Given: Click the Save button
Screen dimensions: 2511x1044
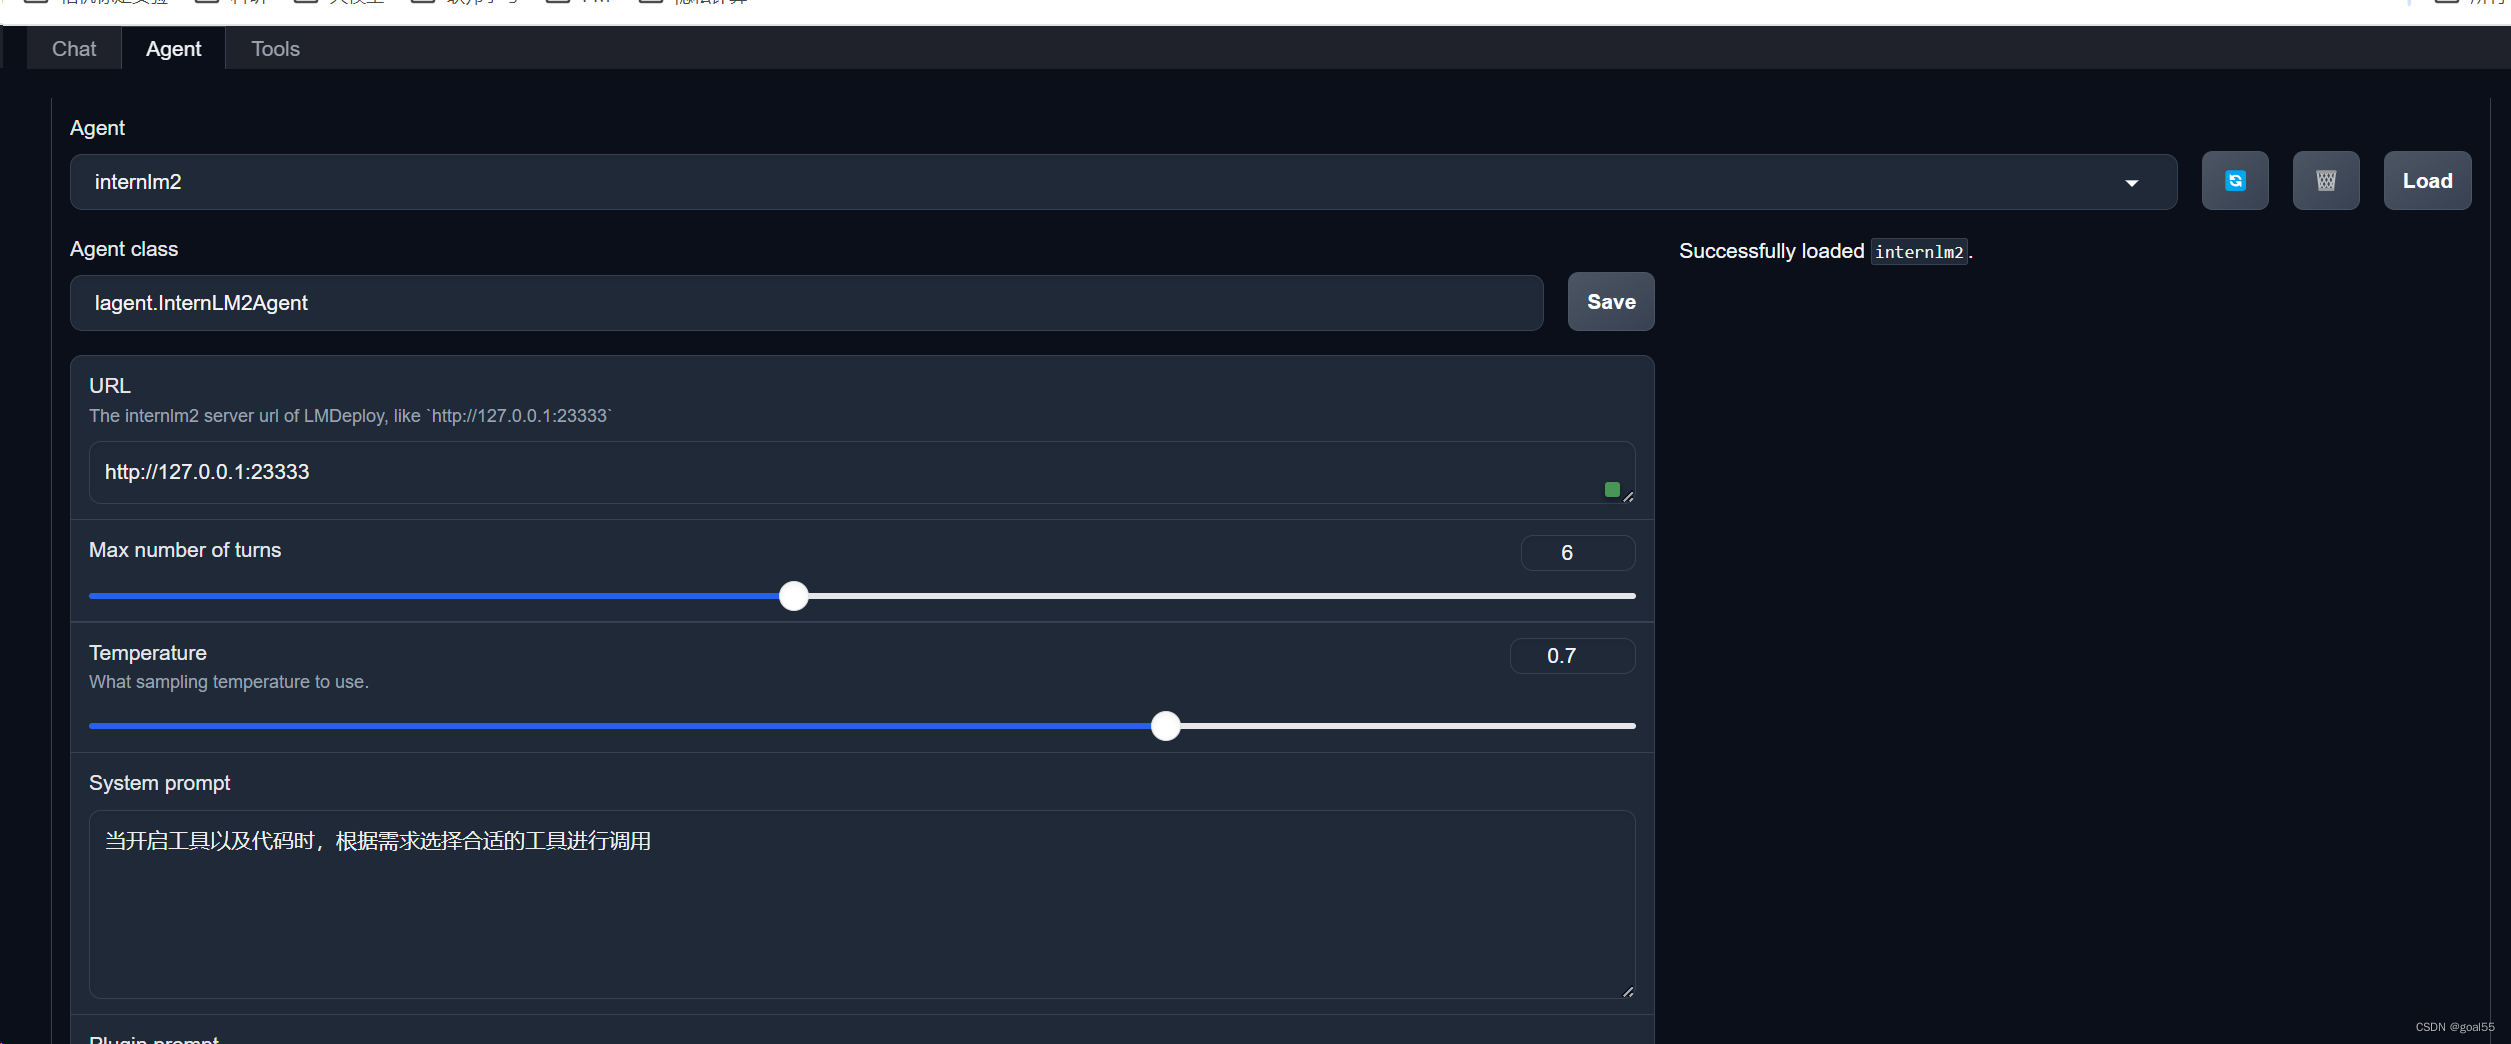Looking at the screenshot, I should tap(1610, 302).
